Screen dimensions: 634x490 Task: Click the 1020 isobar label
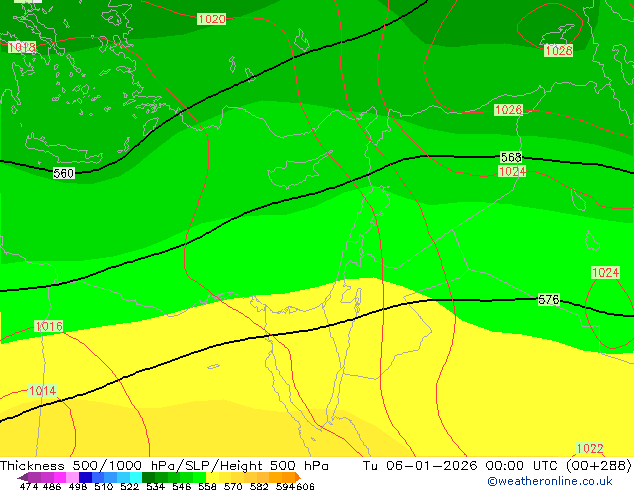coord(211,19)
